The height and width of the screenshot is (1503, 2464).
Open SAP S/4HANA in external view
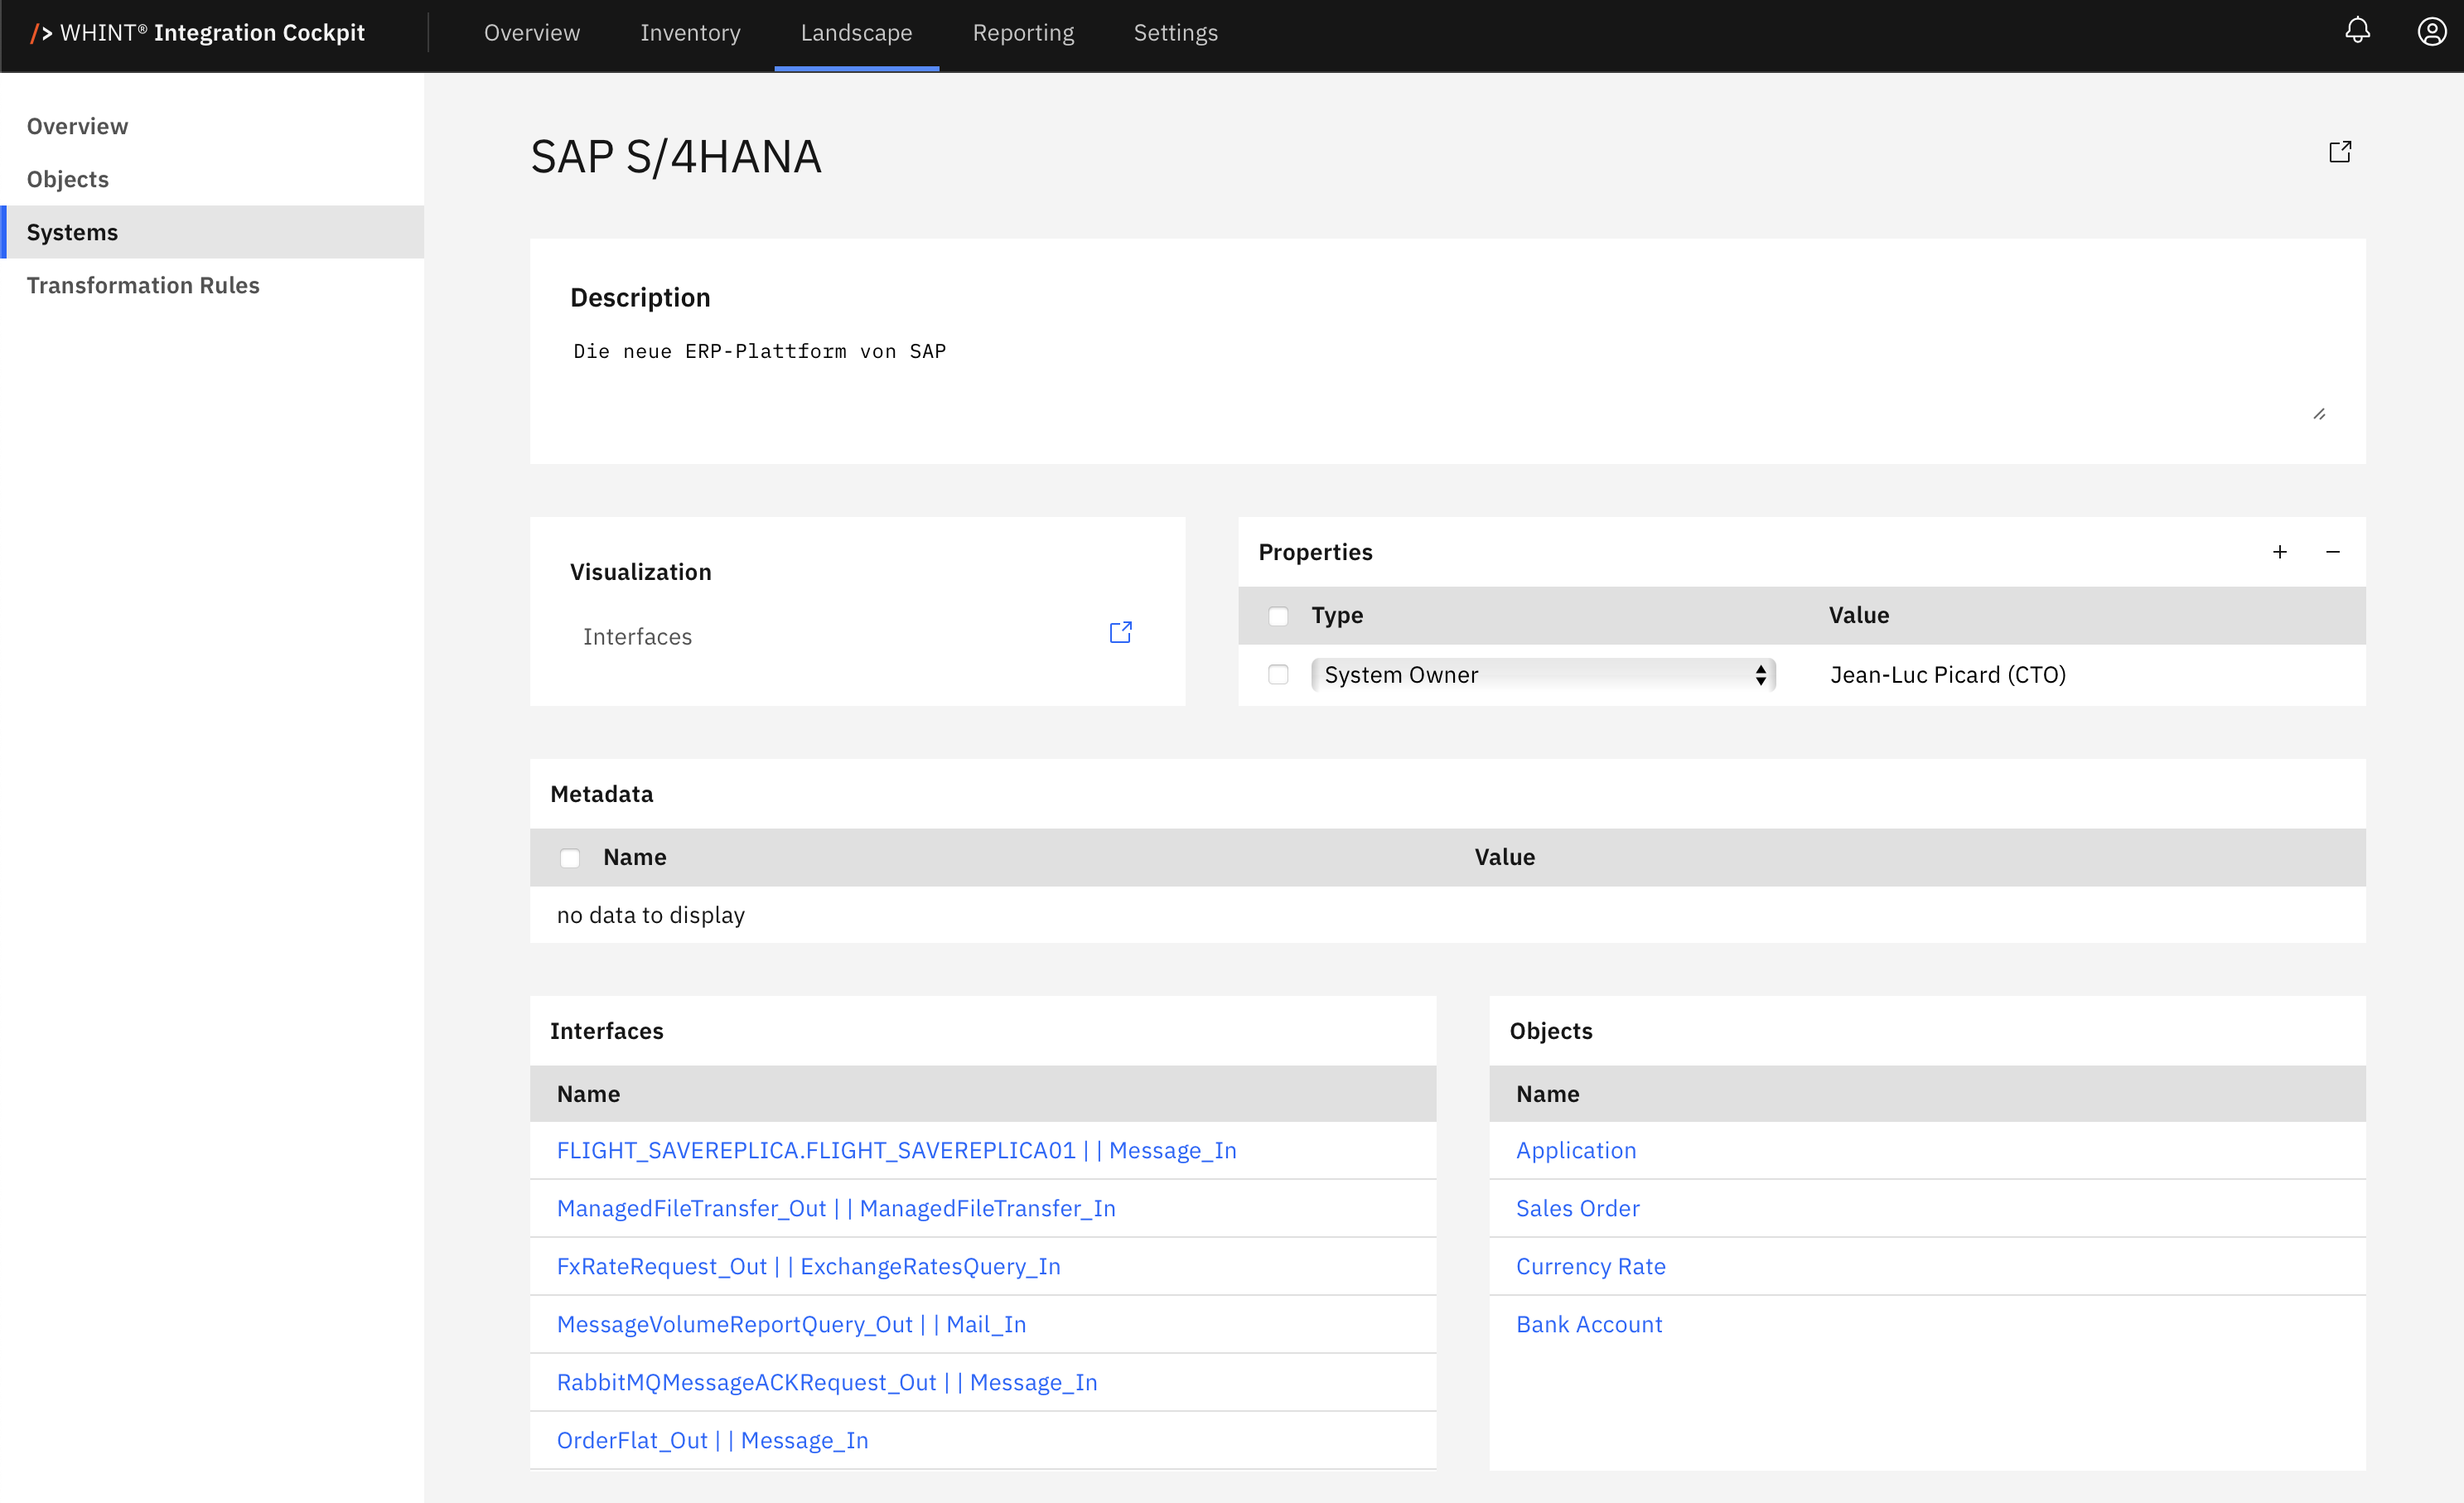coord(2339,152)
